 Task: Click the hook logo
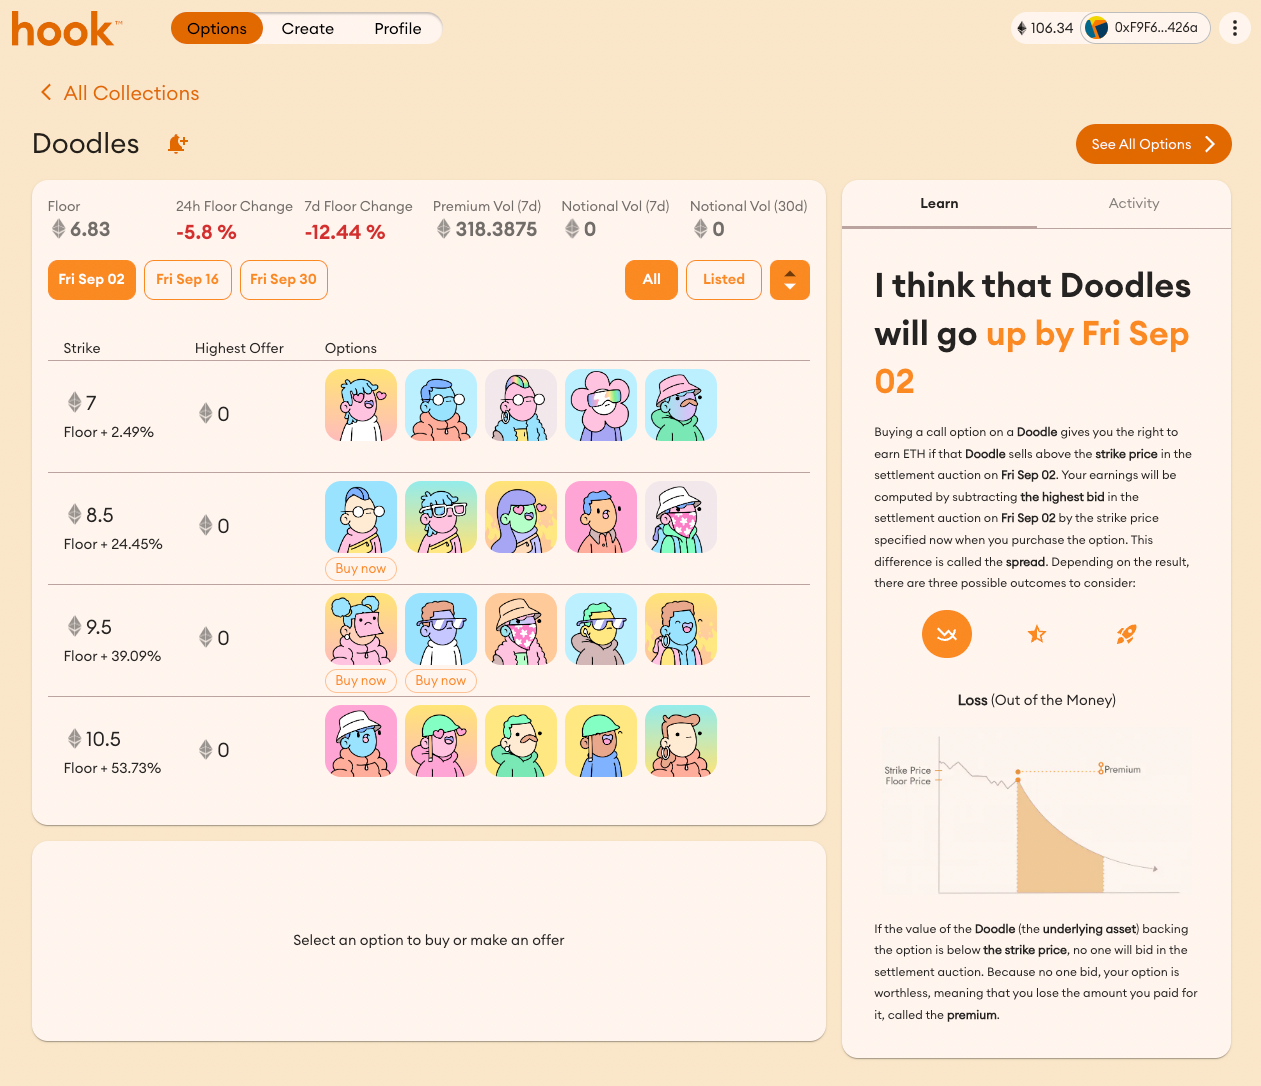(66, 29)
